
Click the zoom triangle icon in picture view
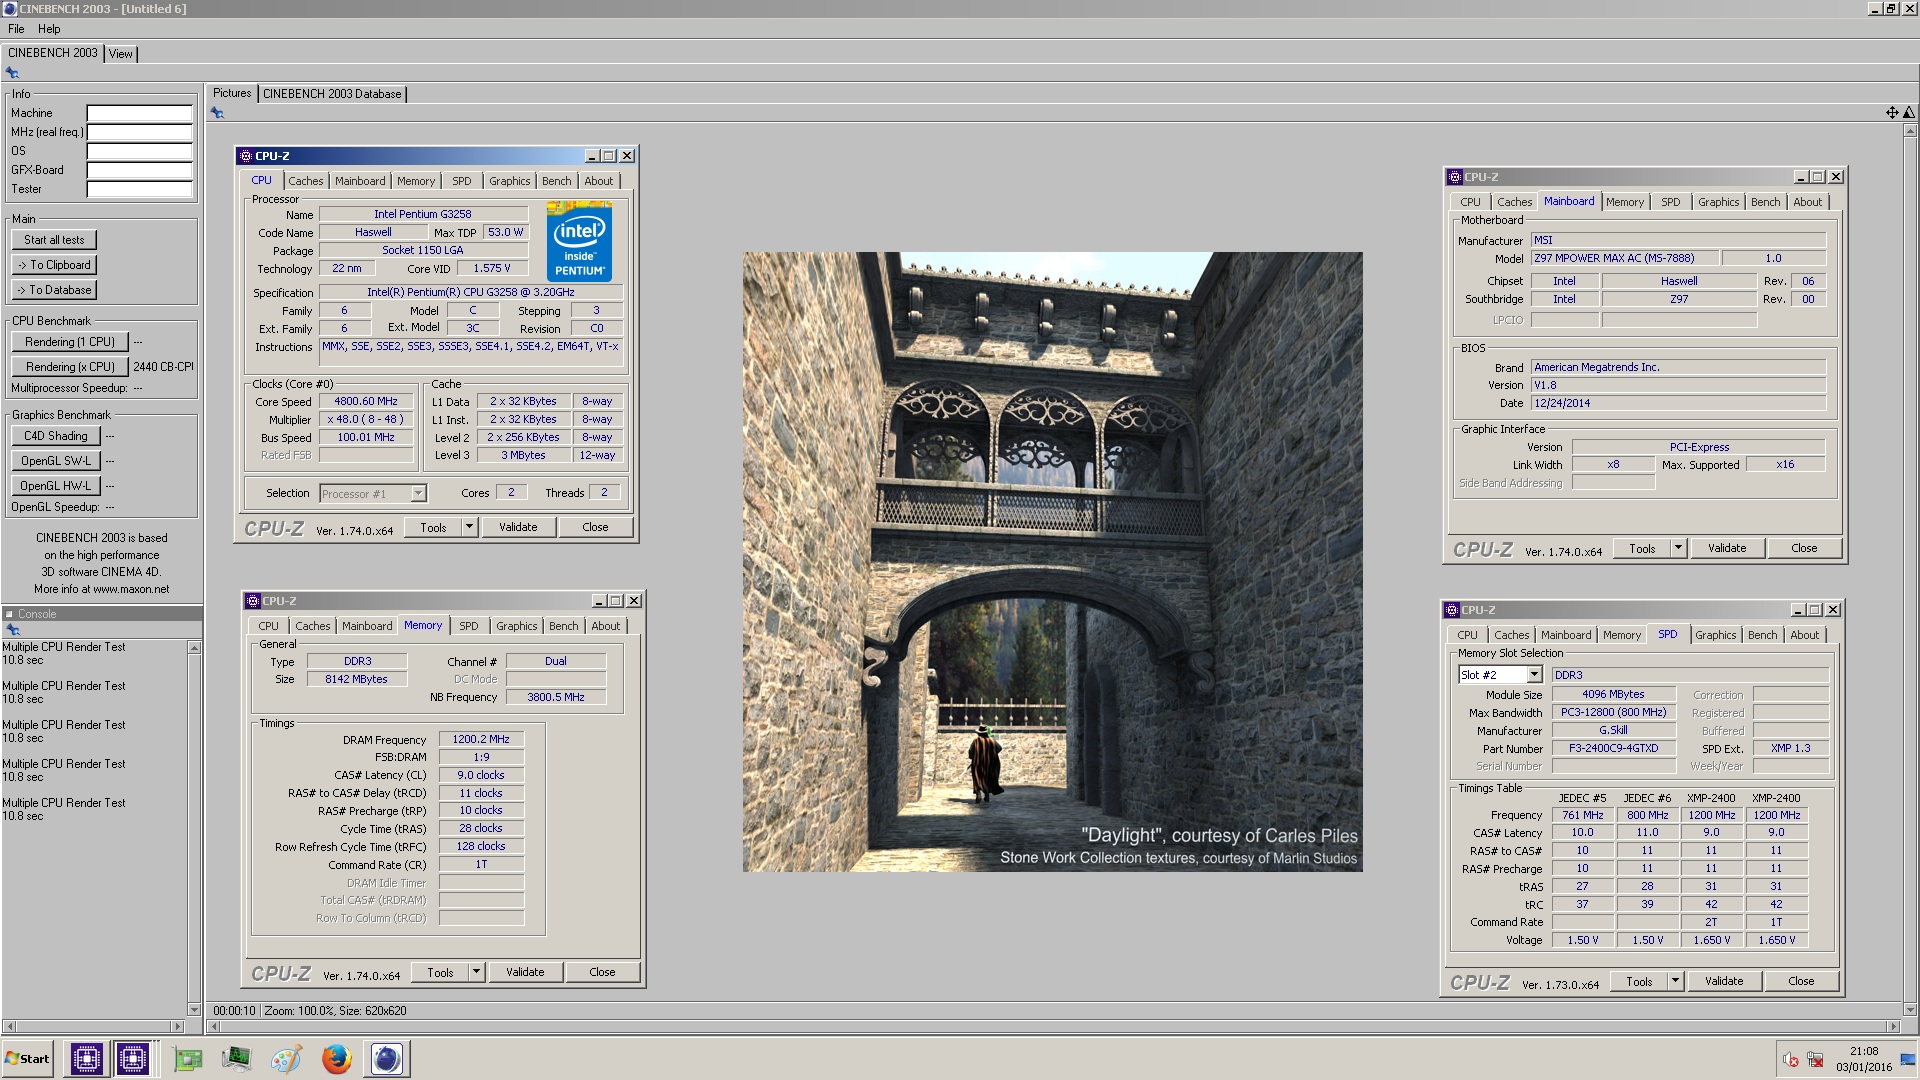click(x=1908, y=113)
